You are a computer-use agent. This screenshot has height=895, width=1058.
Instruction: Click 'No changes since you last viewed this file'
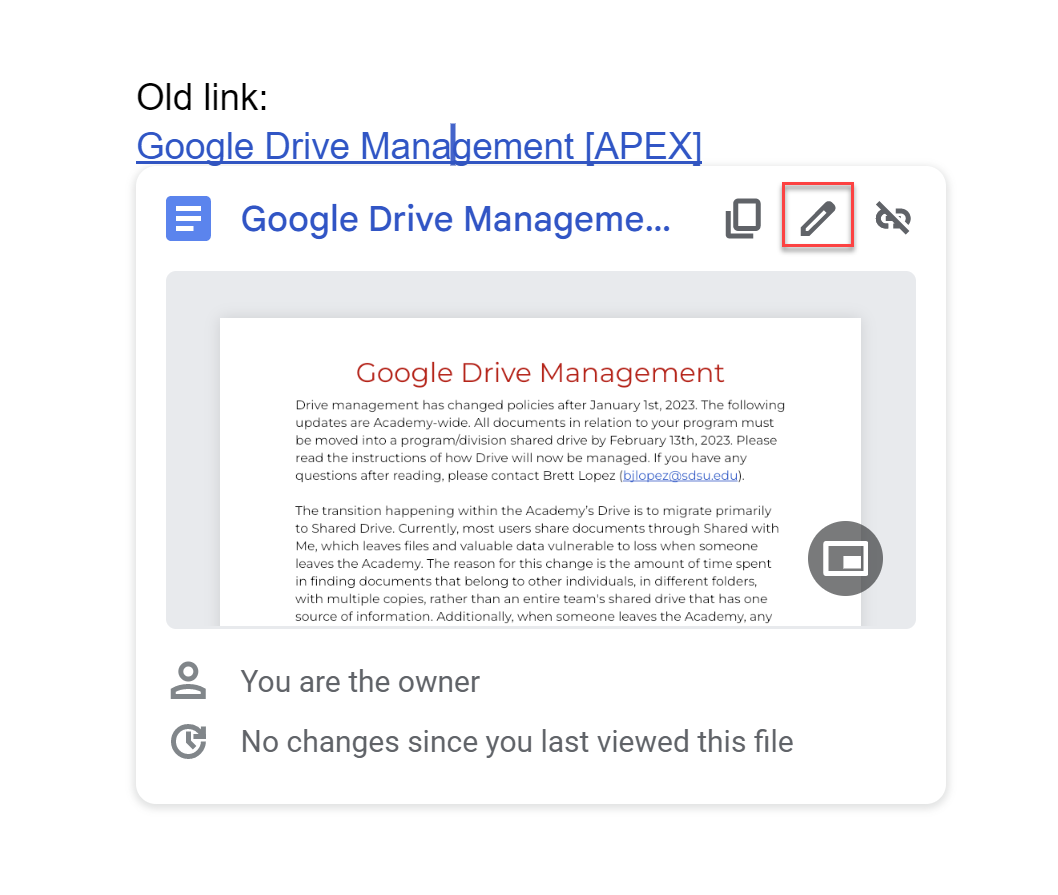pos(517,742)
